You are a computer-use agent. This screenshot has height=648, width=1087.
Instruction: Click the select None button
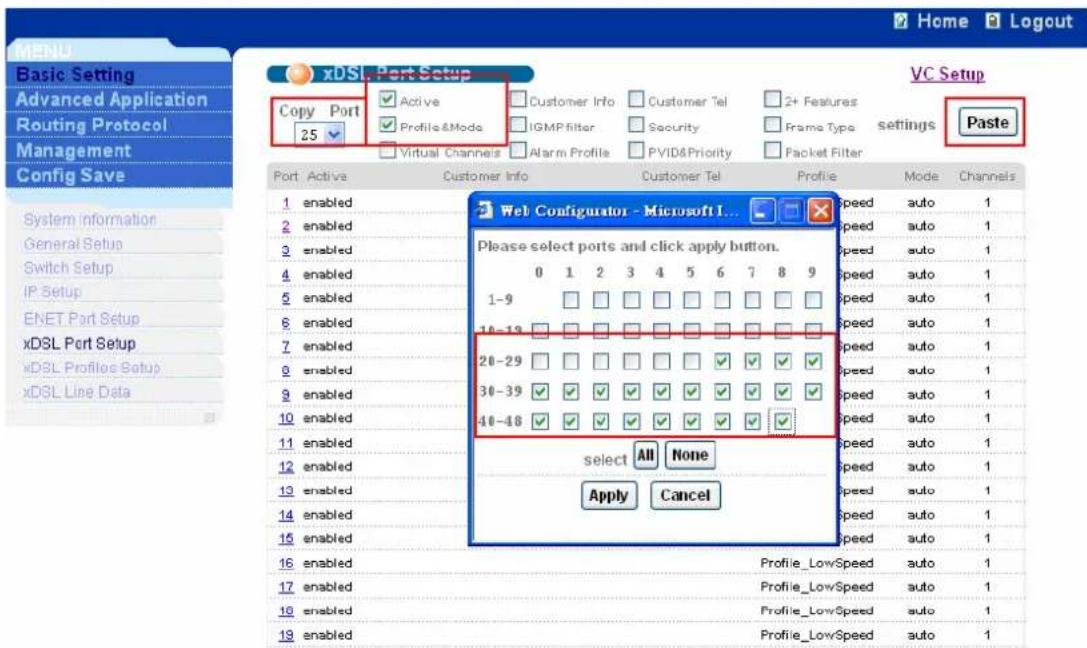tap(690, 455)
